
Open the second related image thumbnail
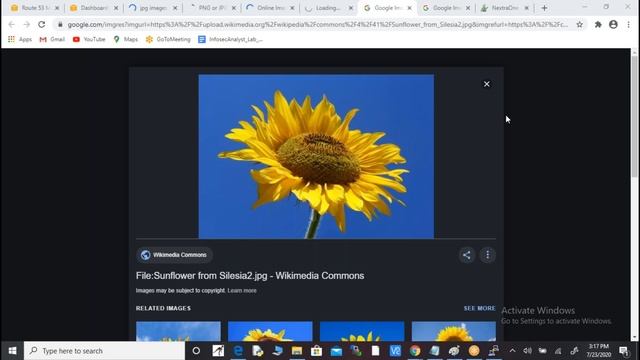tap(270, 331)
